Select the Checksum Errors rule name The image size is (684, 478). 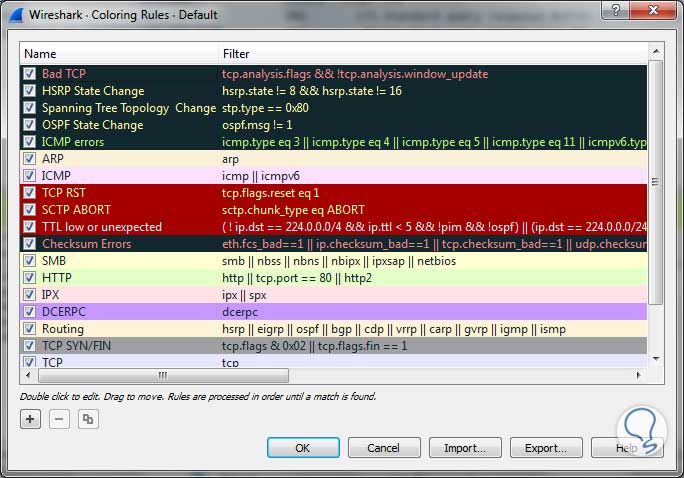(86, 244)
